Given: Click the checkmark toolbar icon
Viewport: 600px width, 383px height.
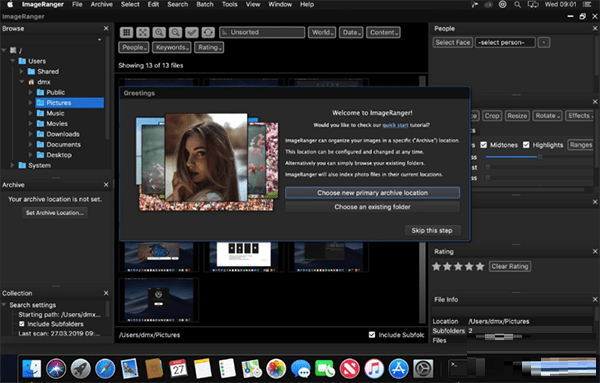Looking at the screenshot, I should tap(192, 32).
